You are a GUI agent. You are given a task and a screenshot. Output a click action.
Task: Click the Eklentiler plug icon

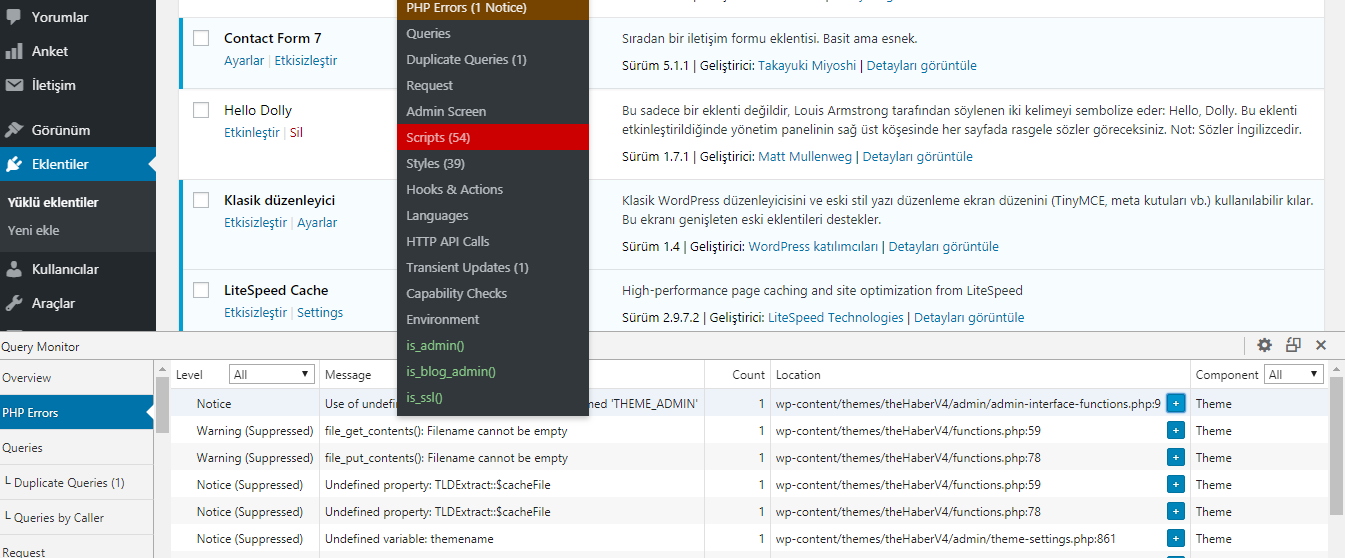pyautogui.click(x=14, y=164)
